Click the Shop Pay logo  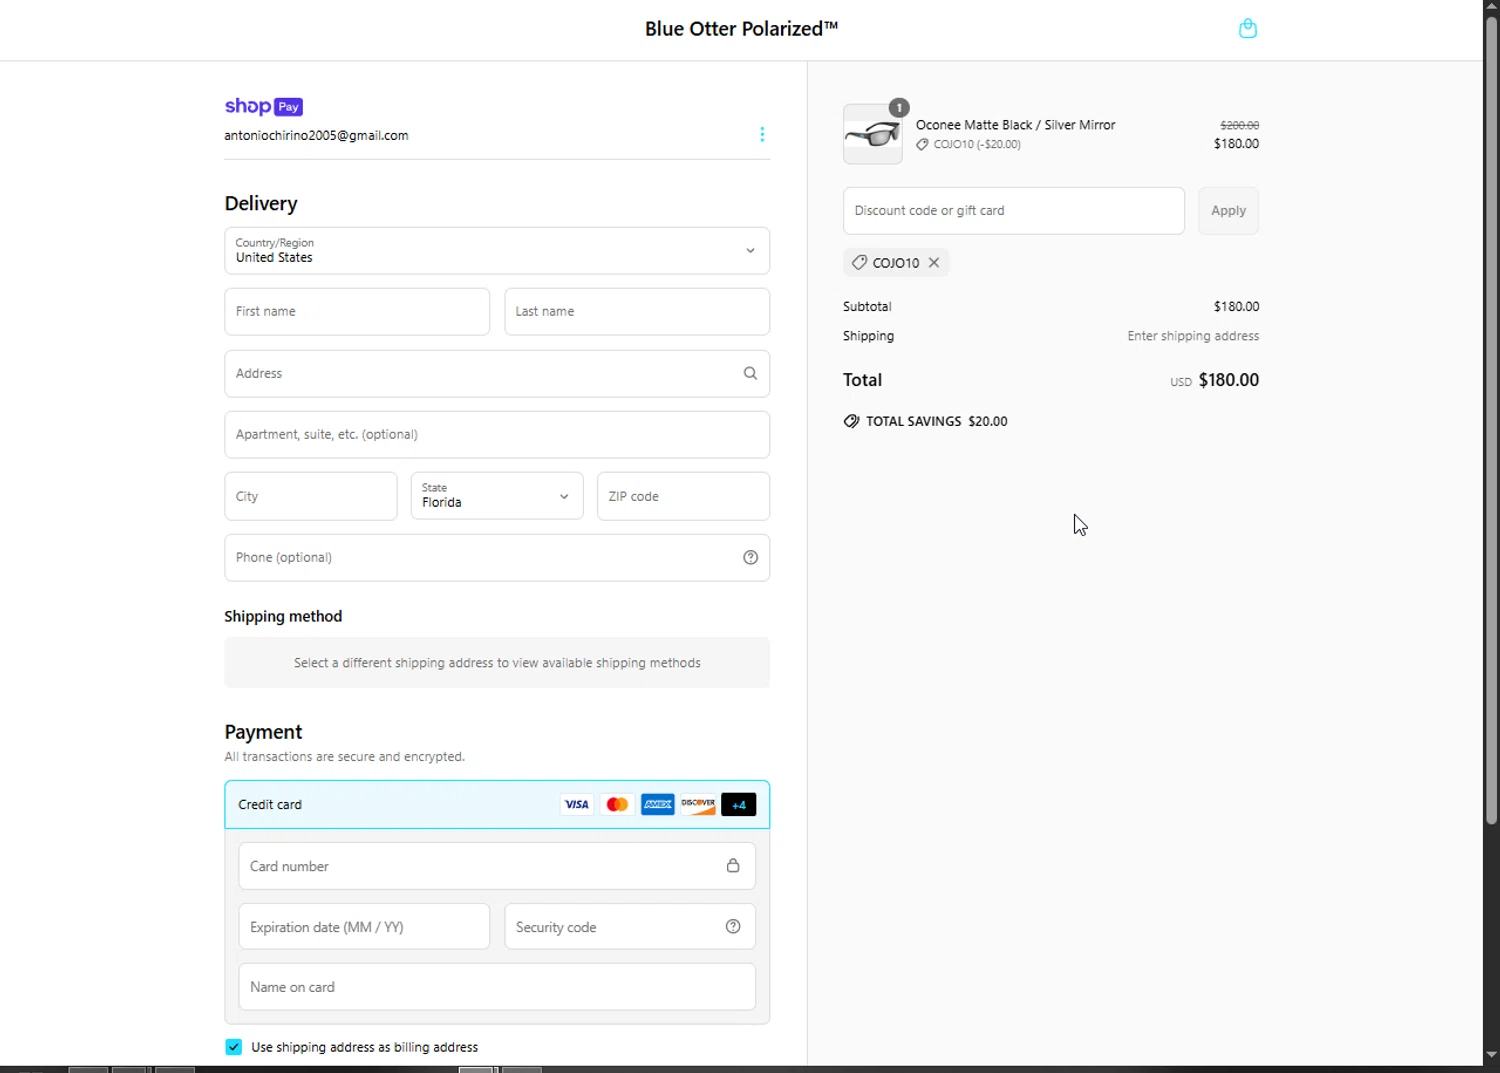[263, 106]
